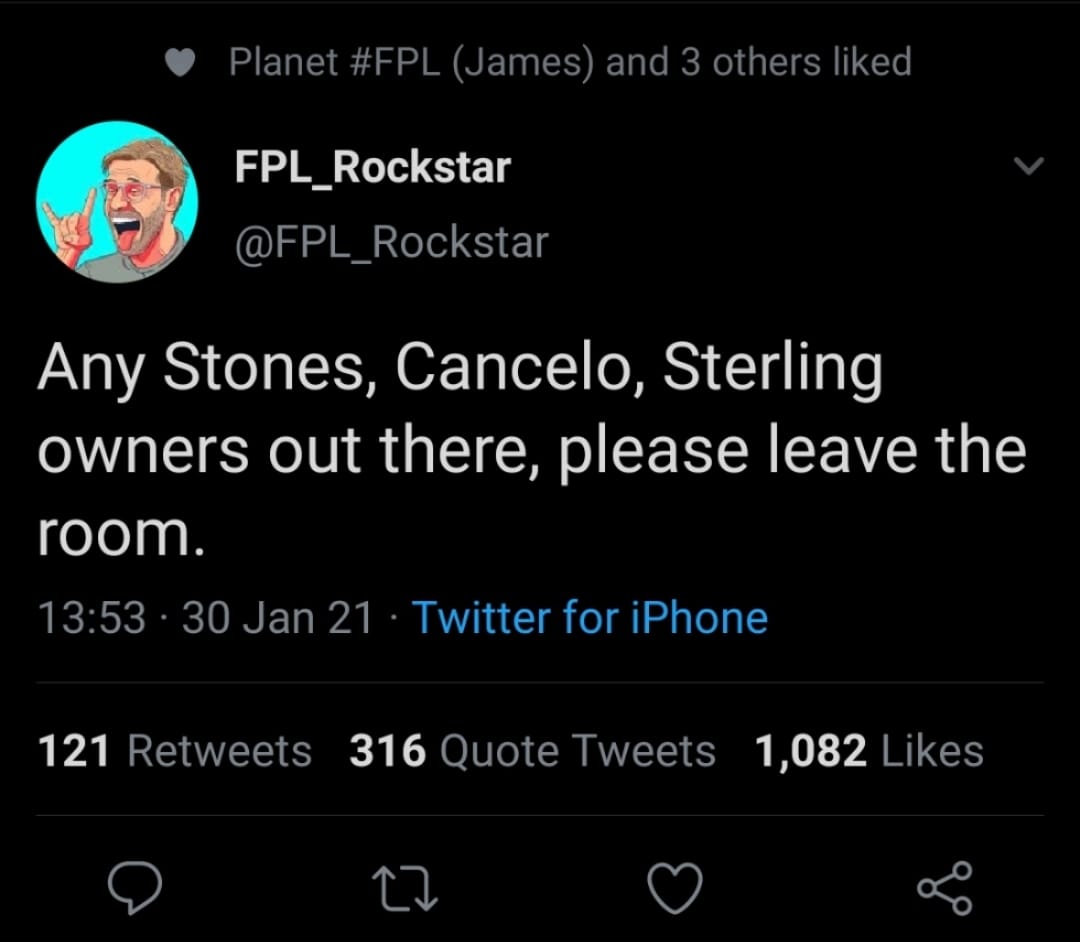Click the '30 Jan 21' date

tap(277, 618)
